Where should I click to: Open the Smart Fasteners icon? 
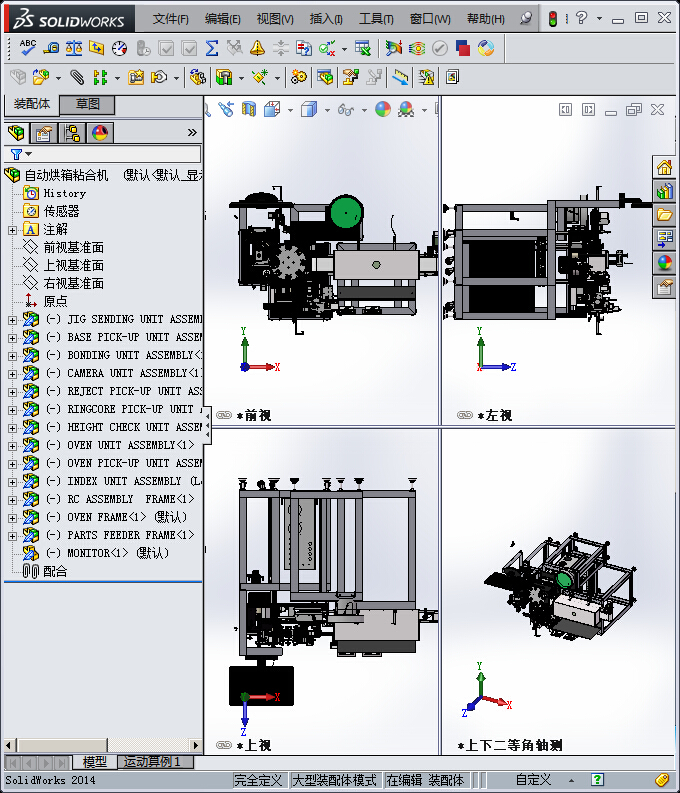[x=136, y=77]
